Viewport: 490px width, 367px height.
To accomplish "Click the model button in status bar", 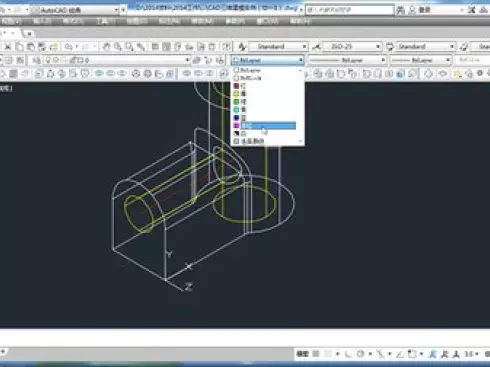I will click(x=302, y=354).
